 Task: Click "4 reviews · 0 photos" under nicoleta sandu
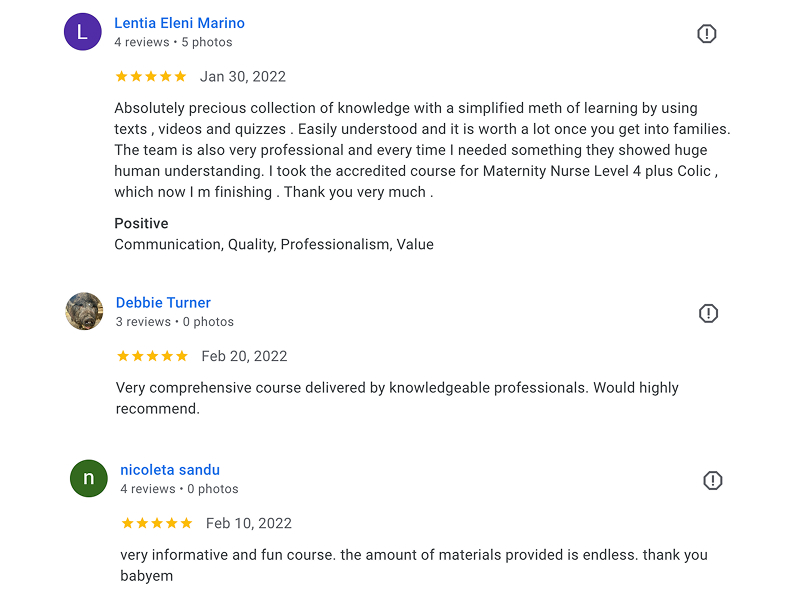(x=180, y=489)
